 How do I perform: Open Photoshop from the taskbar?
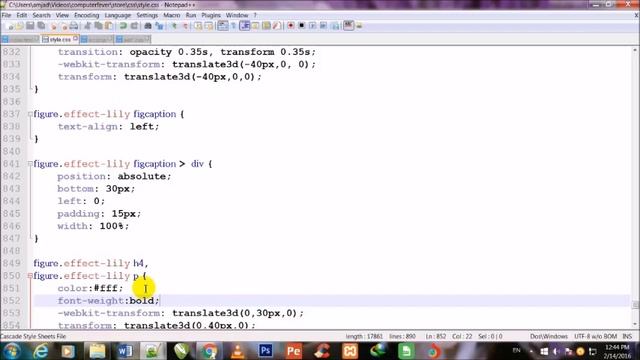coord(266,351)
